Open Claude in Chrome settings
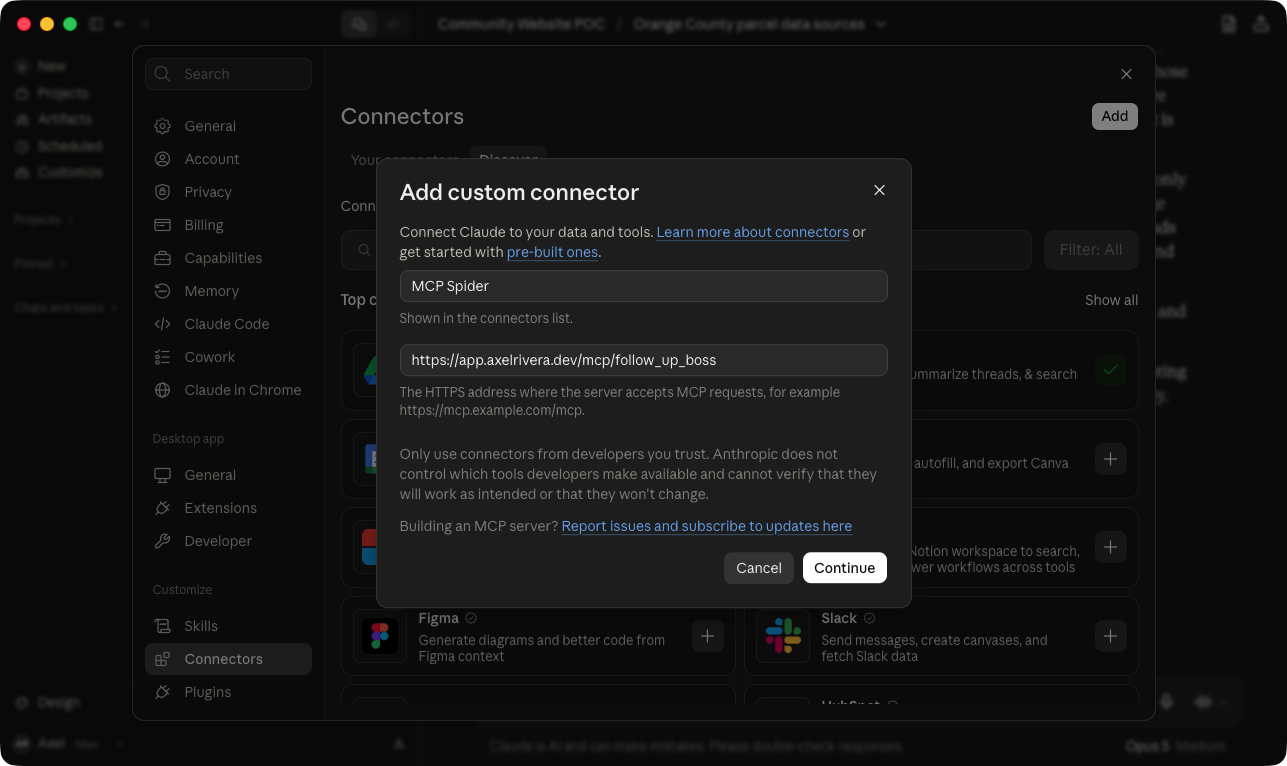The height and width of the screenshot is (766, 1287). (228, 390)
